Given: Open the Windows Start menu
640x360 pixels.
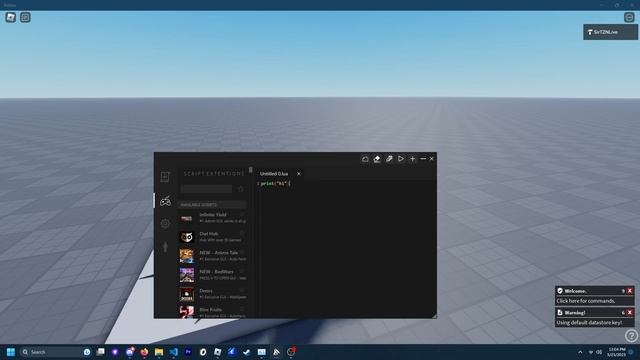Looking at the screenshot, I should click(11, 352).
